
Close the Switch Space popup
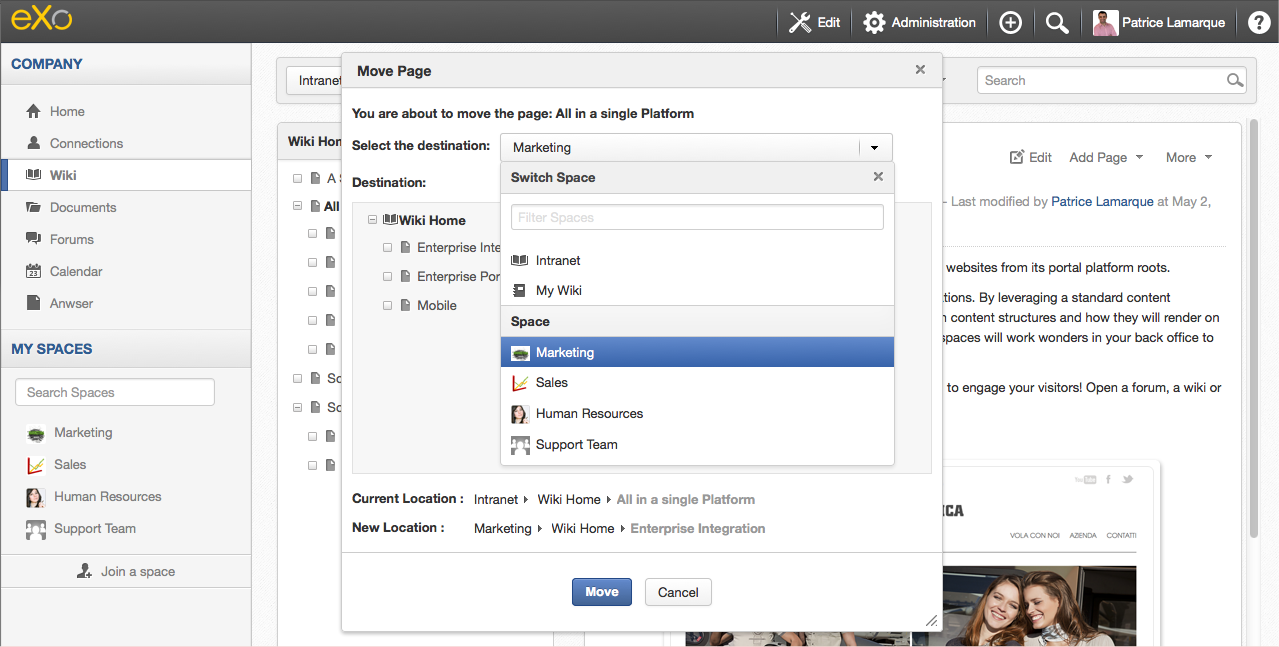coord(878,177)
